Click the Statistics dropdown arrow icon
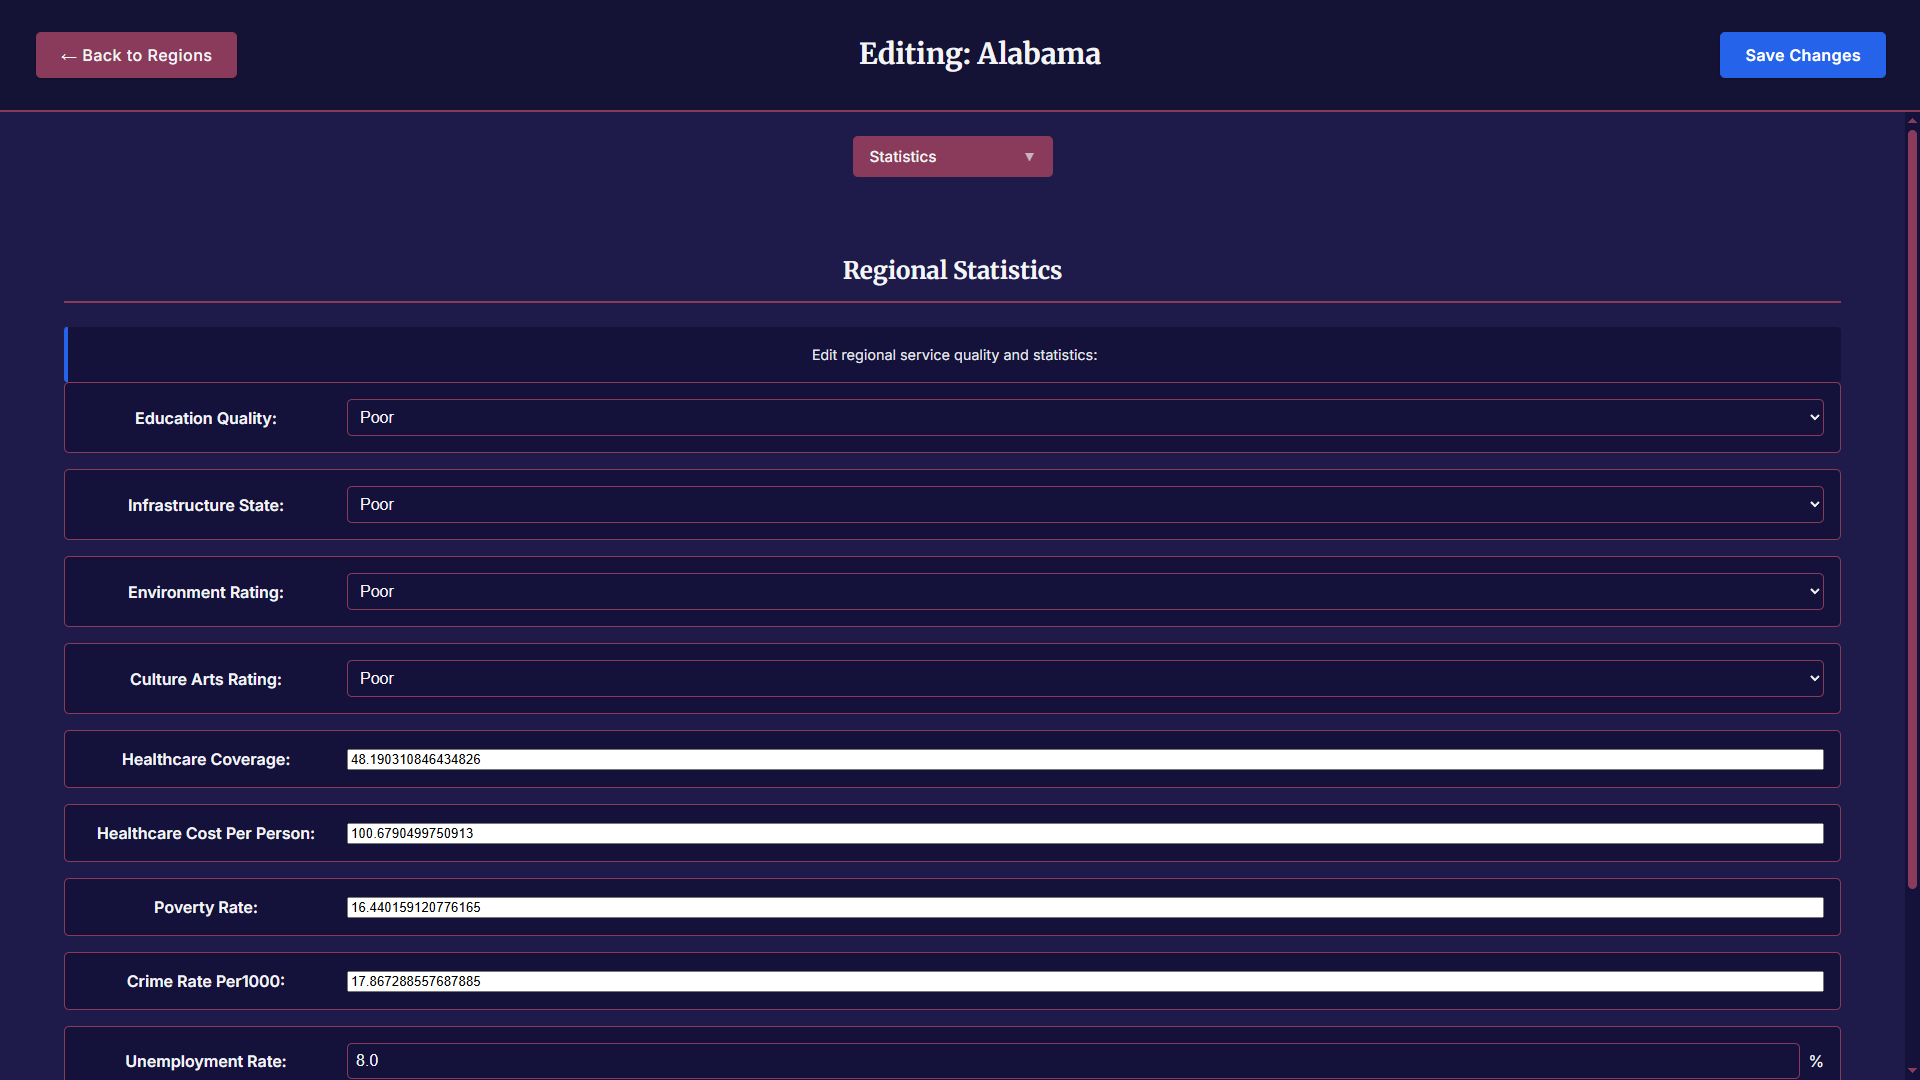This screenshot has height=1080, width=1920. click(x=1029, y=157)
